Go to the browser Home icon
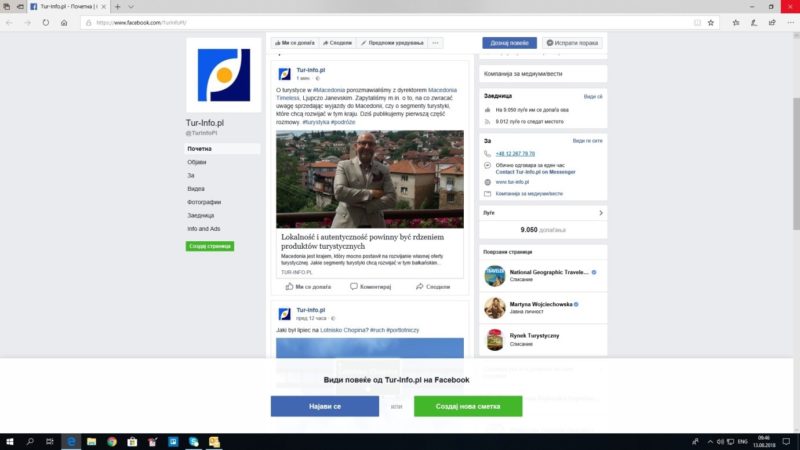 coord(64,22)
